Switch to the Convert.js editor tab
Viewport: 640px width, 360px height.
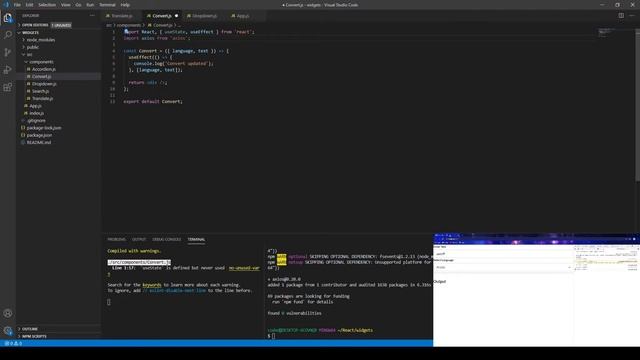pos(162,16)
